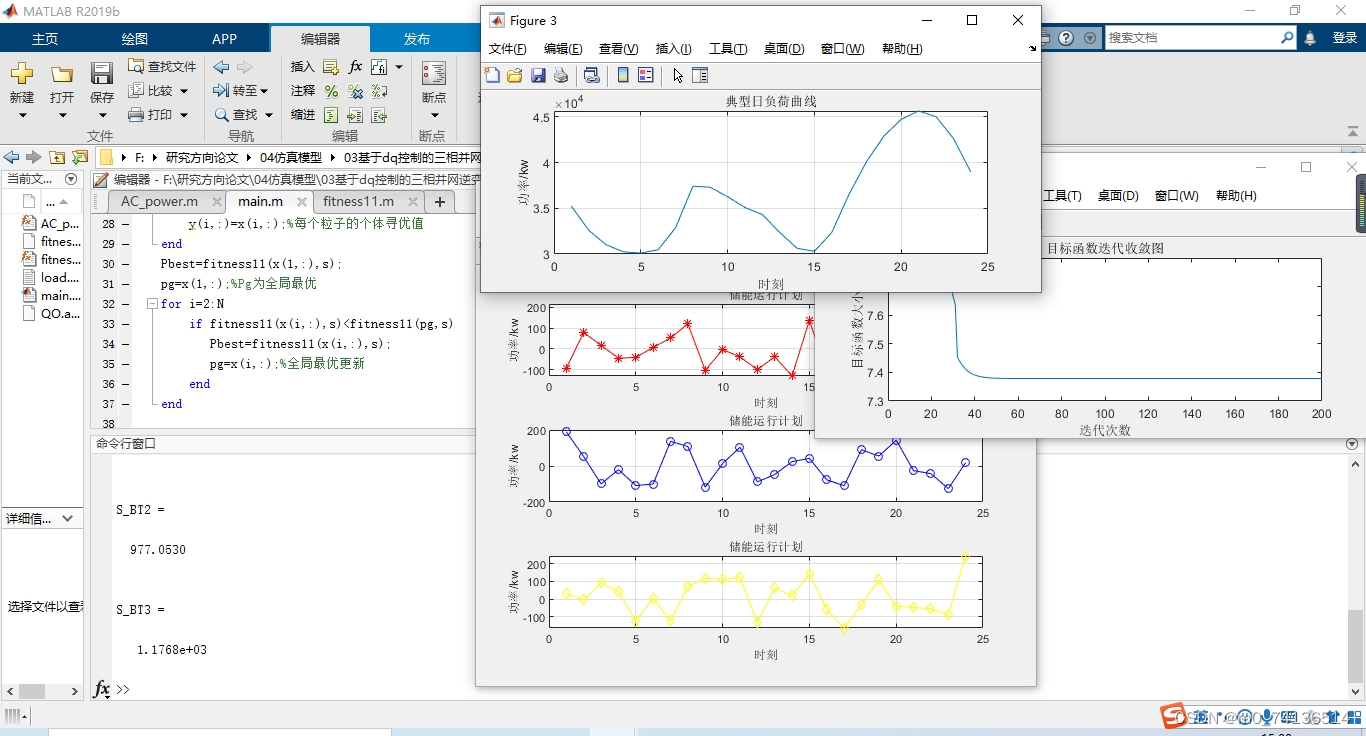The height and width of the screenshot is (736, 1366).
Task: Click the fx insert function icon
Action: [x=355, y=67]
